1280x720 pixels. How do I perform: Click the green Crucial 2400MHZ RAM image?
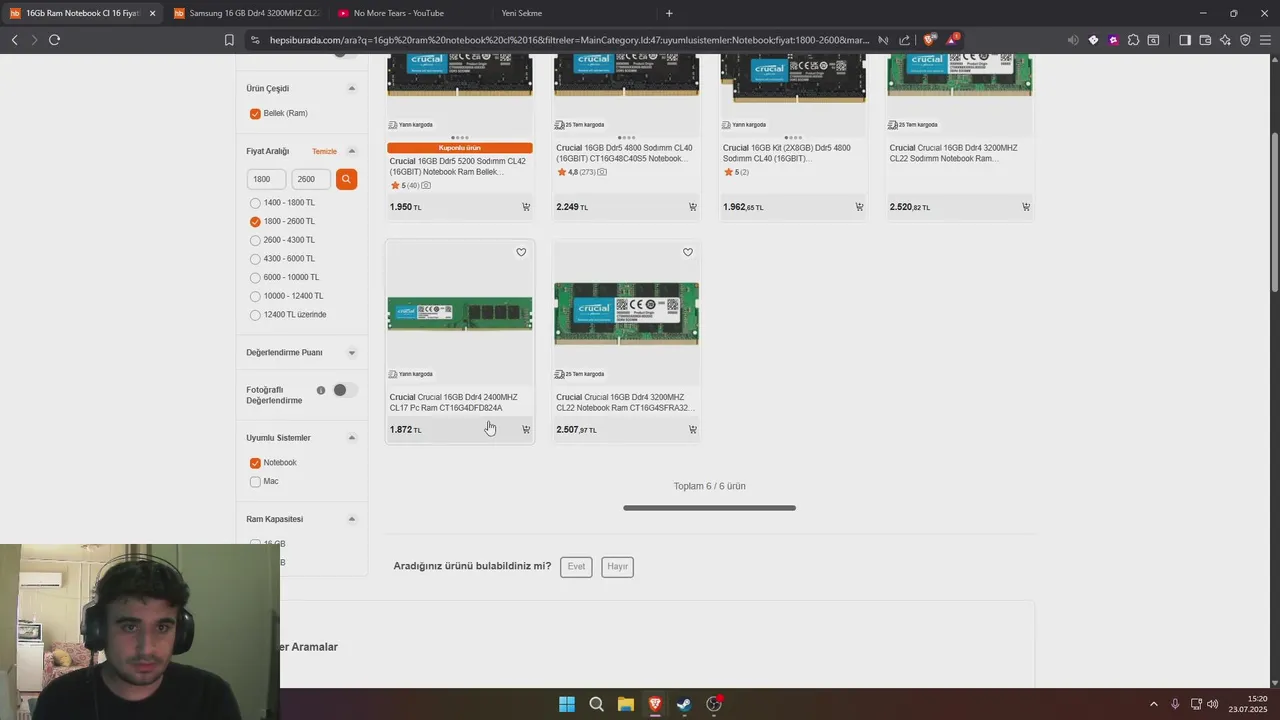coord(460,314)
